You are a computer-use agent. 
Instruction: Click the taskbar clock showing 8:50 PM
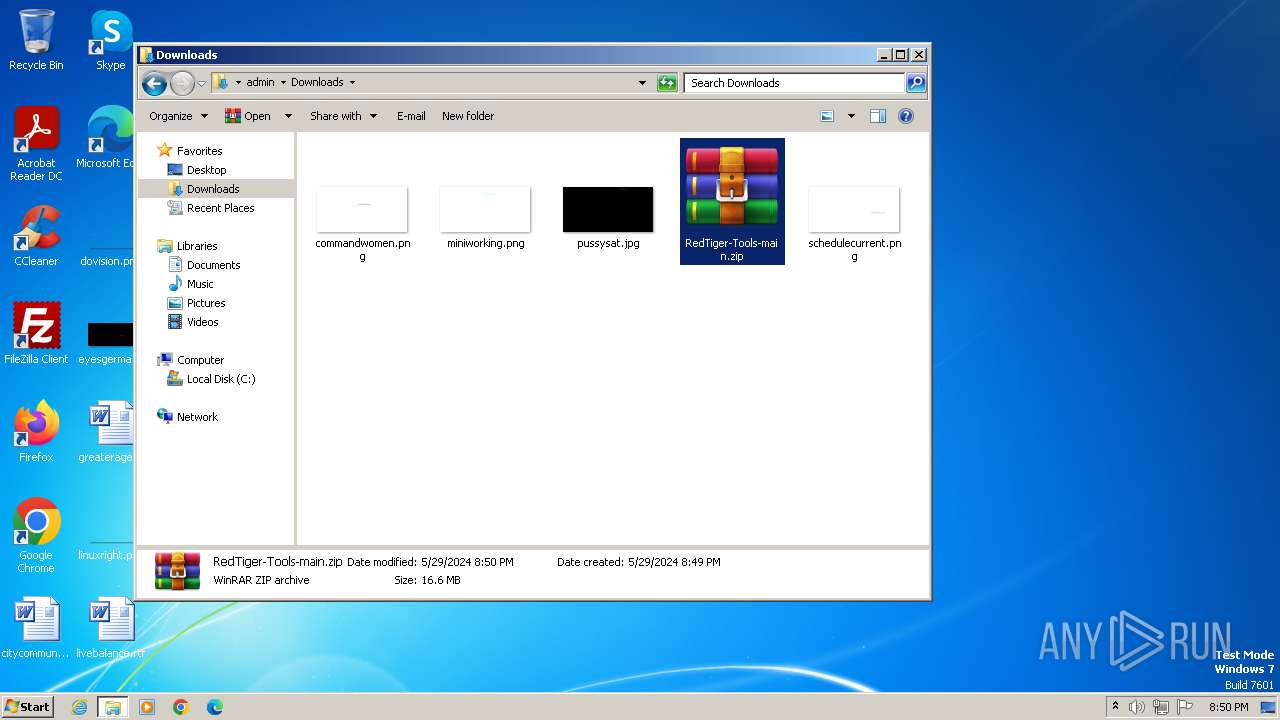coord(1228,707)
